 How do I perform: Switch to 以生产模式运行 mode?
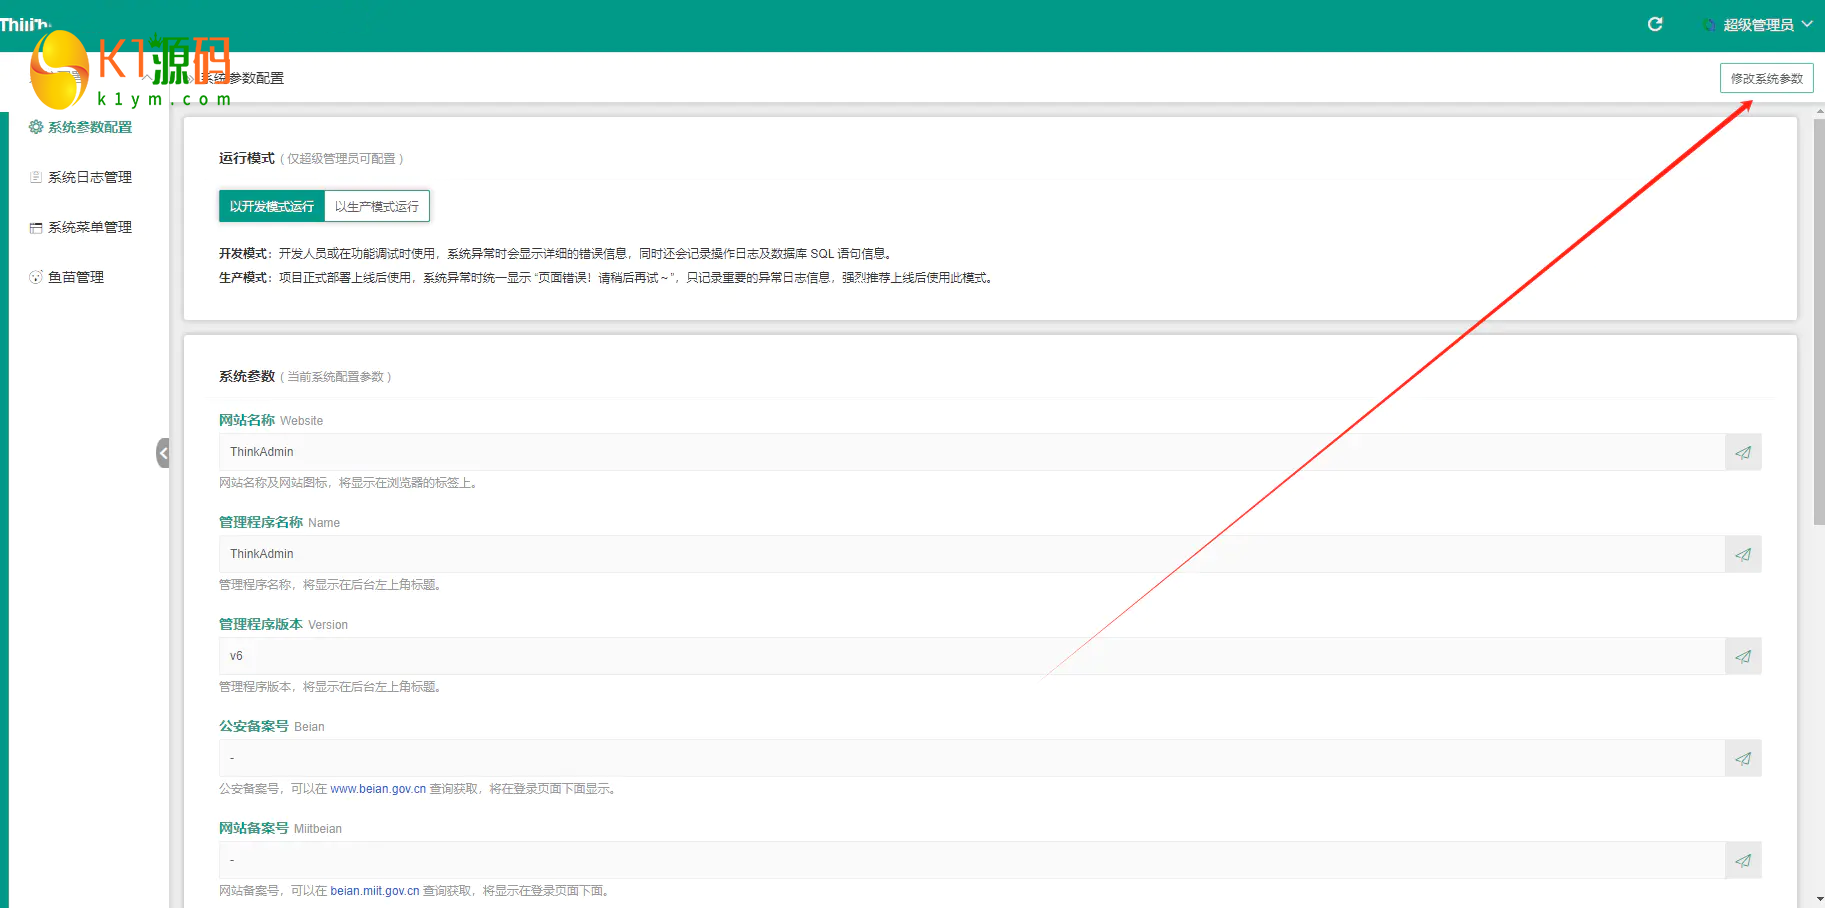(x=377, y=206)
